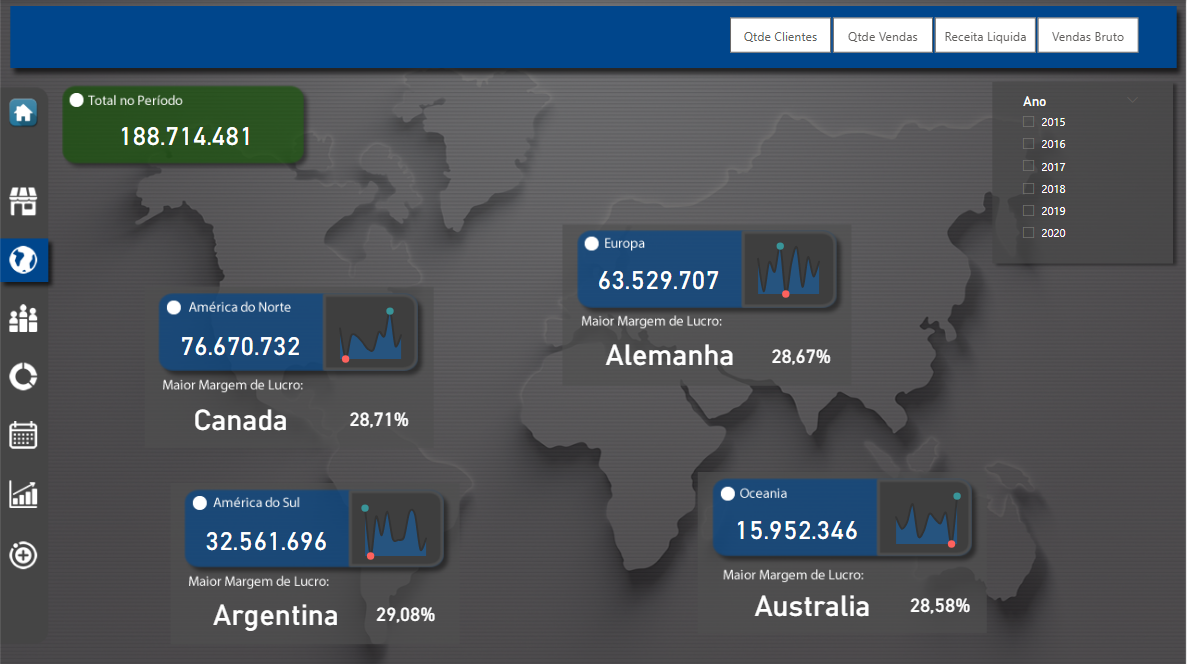
Task: Tick the 2020 year checkbox
Action: [x=1028, y=233]
